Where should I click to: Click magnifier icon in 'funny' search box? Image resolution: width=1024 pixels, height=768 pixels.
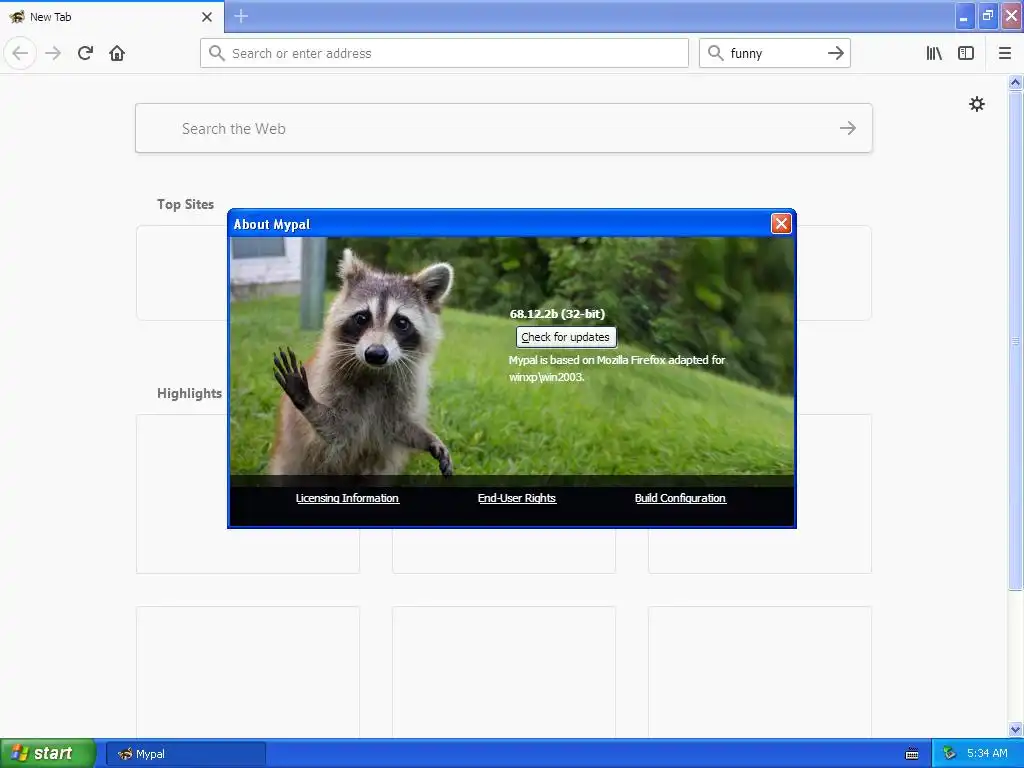(716, 53)
